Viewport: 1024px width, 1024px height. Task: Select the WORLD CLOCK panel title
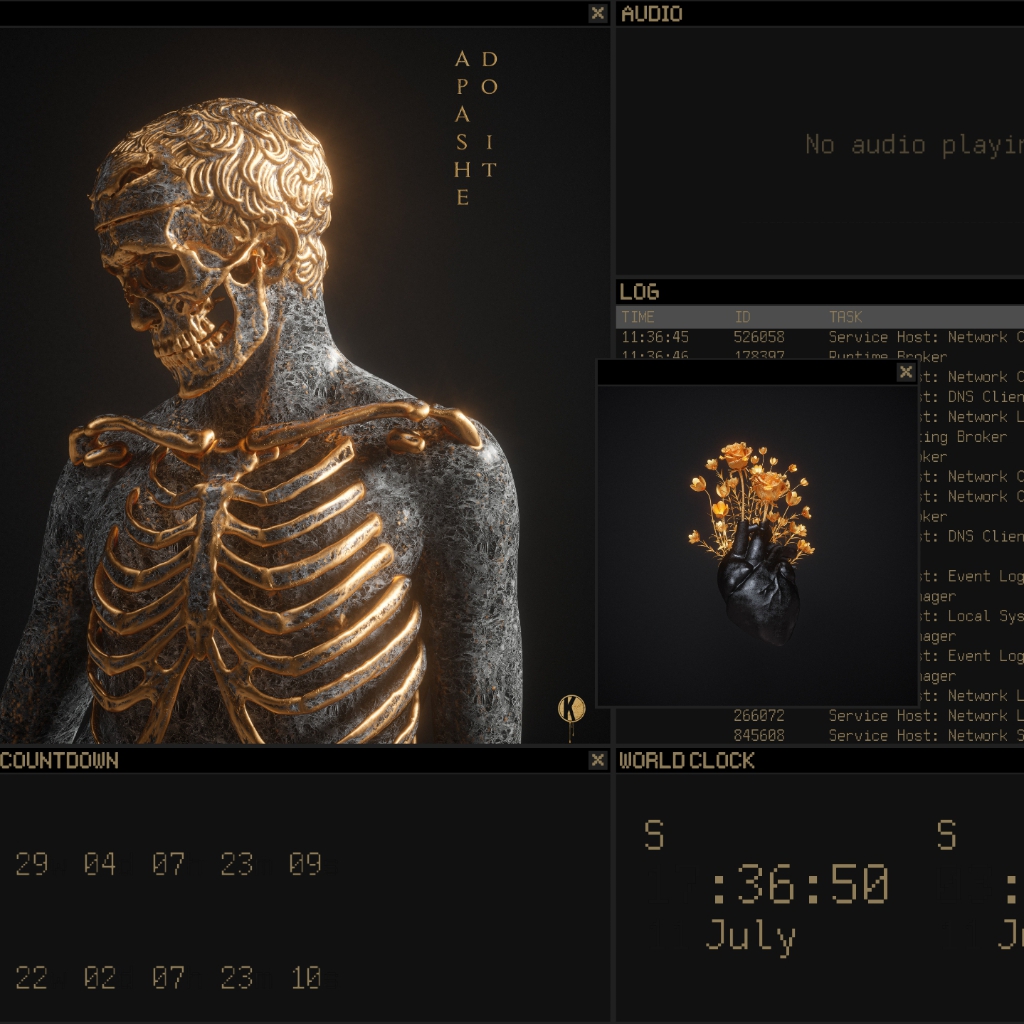pos(686,760)
